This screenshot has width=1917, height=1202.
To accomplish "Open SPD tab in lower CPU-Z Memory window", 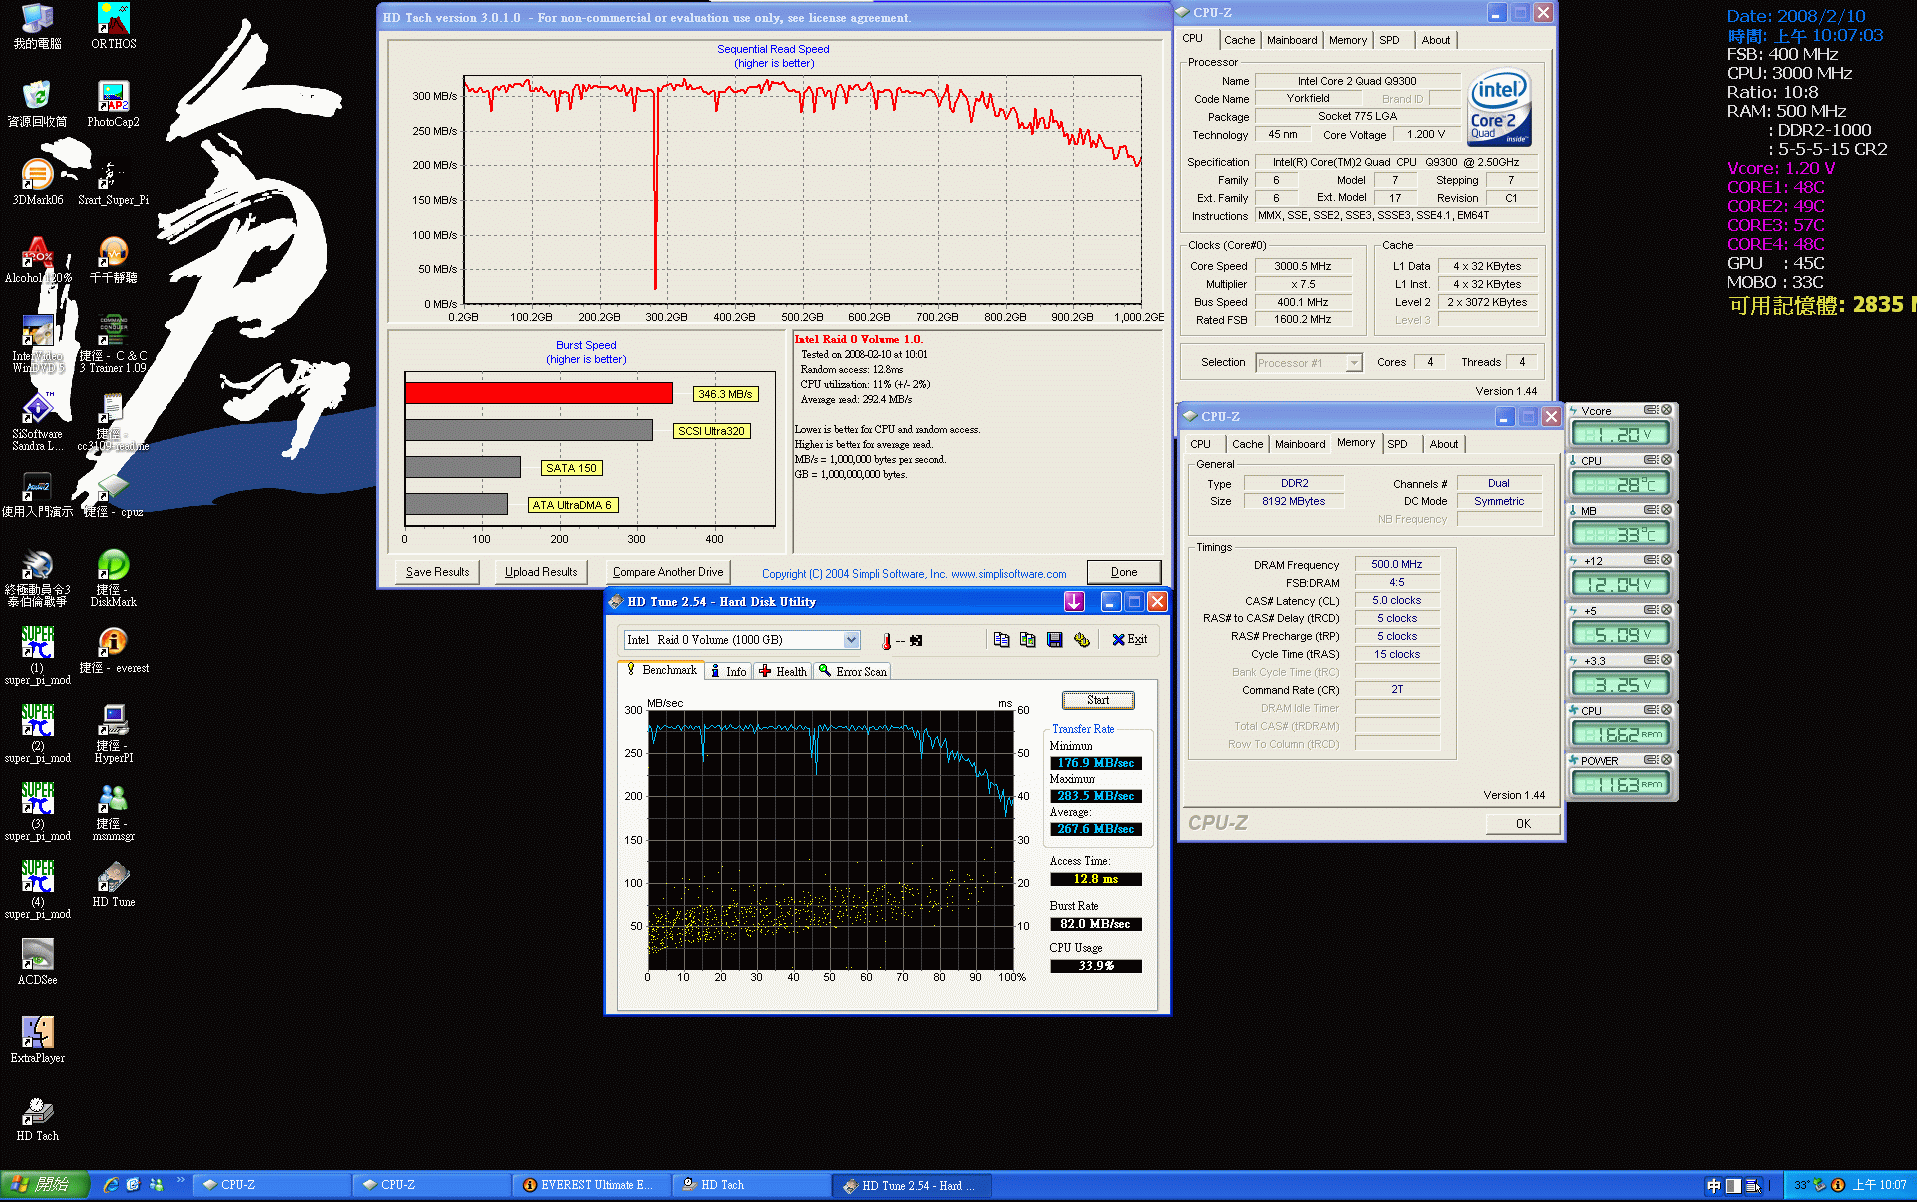I will (x=1397, y=444).
